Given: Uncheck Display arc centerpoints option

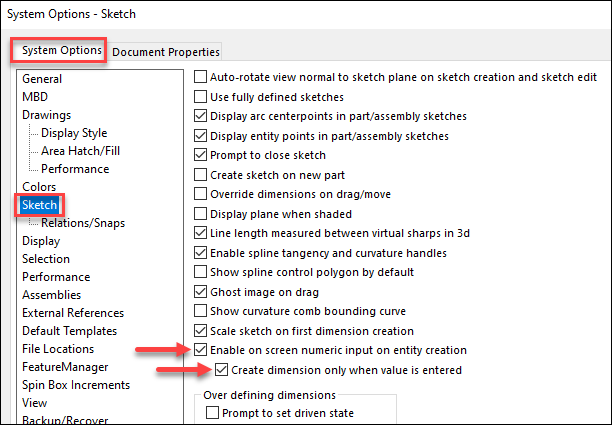Looking at the screenshot, I should (x=200, y=116).
